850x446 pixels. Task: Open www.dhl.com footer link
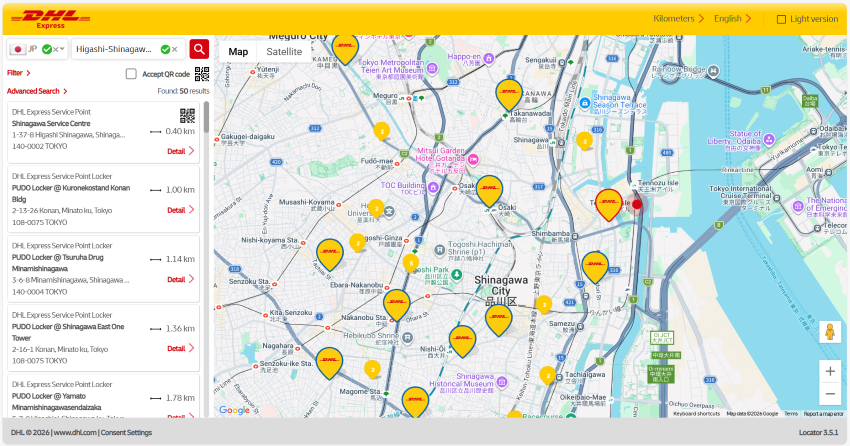75,432
